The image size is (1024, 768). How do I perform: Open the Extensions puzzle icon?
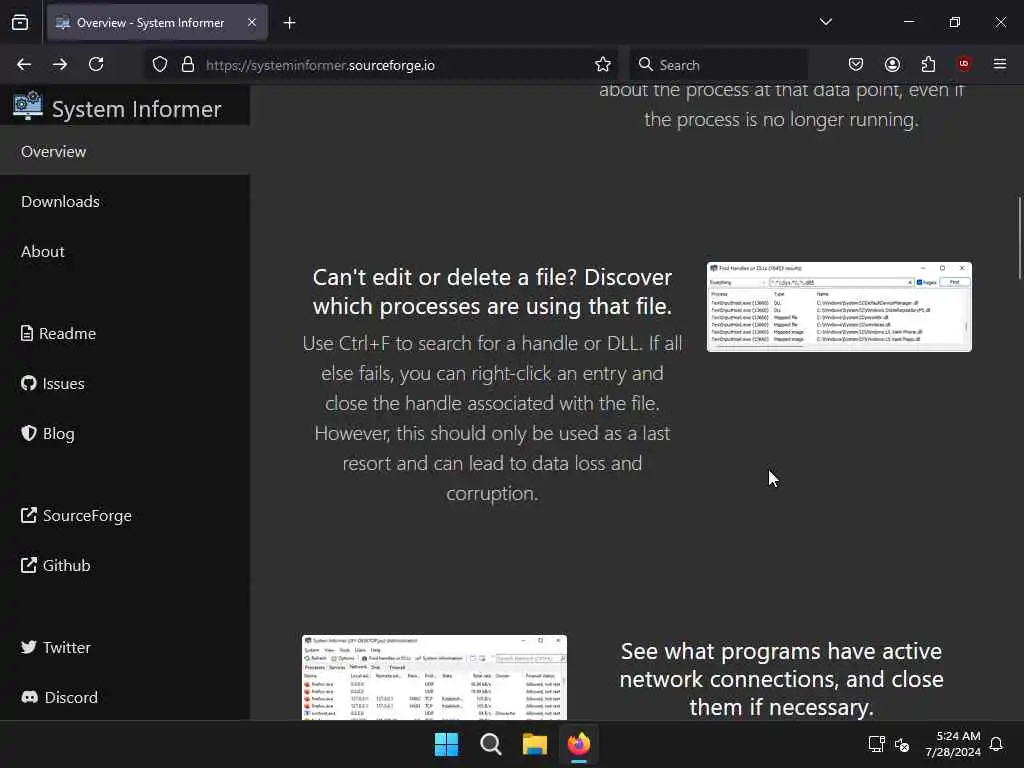click(x=928, y=64)
